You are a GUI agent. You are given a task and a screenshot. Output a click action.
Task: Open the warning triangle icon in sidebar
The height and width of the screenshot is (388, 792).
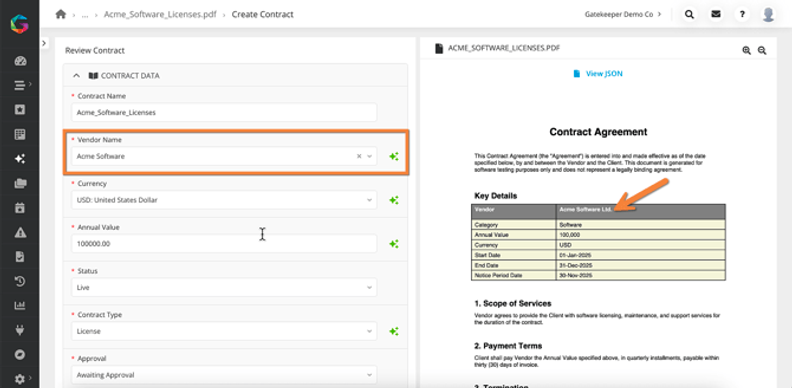pyautogui.click(x=20, y=232)
